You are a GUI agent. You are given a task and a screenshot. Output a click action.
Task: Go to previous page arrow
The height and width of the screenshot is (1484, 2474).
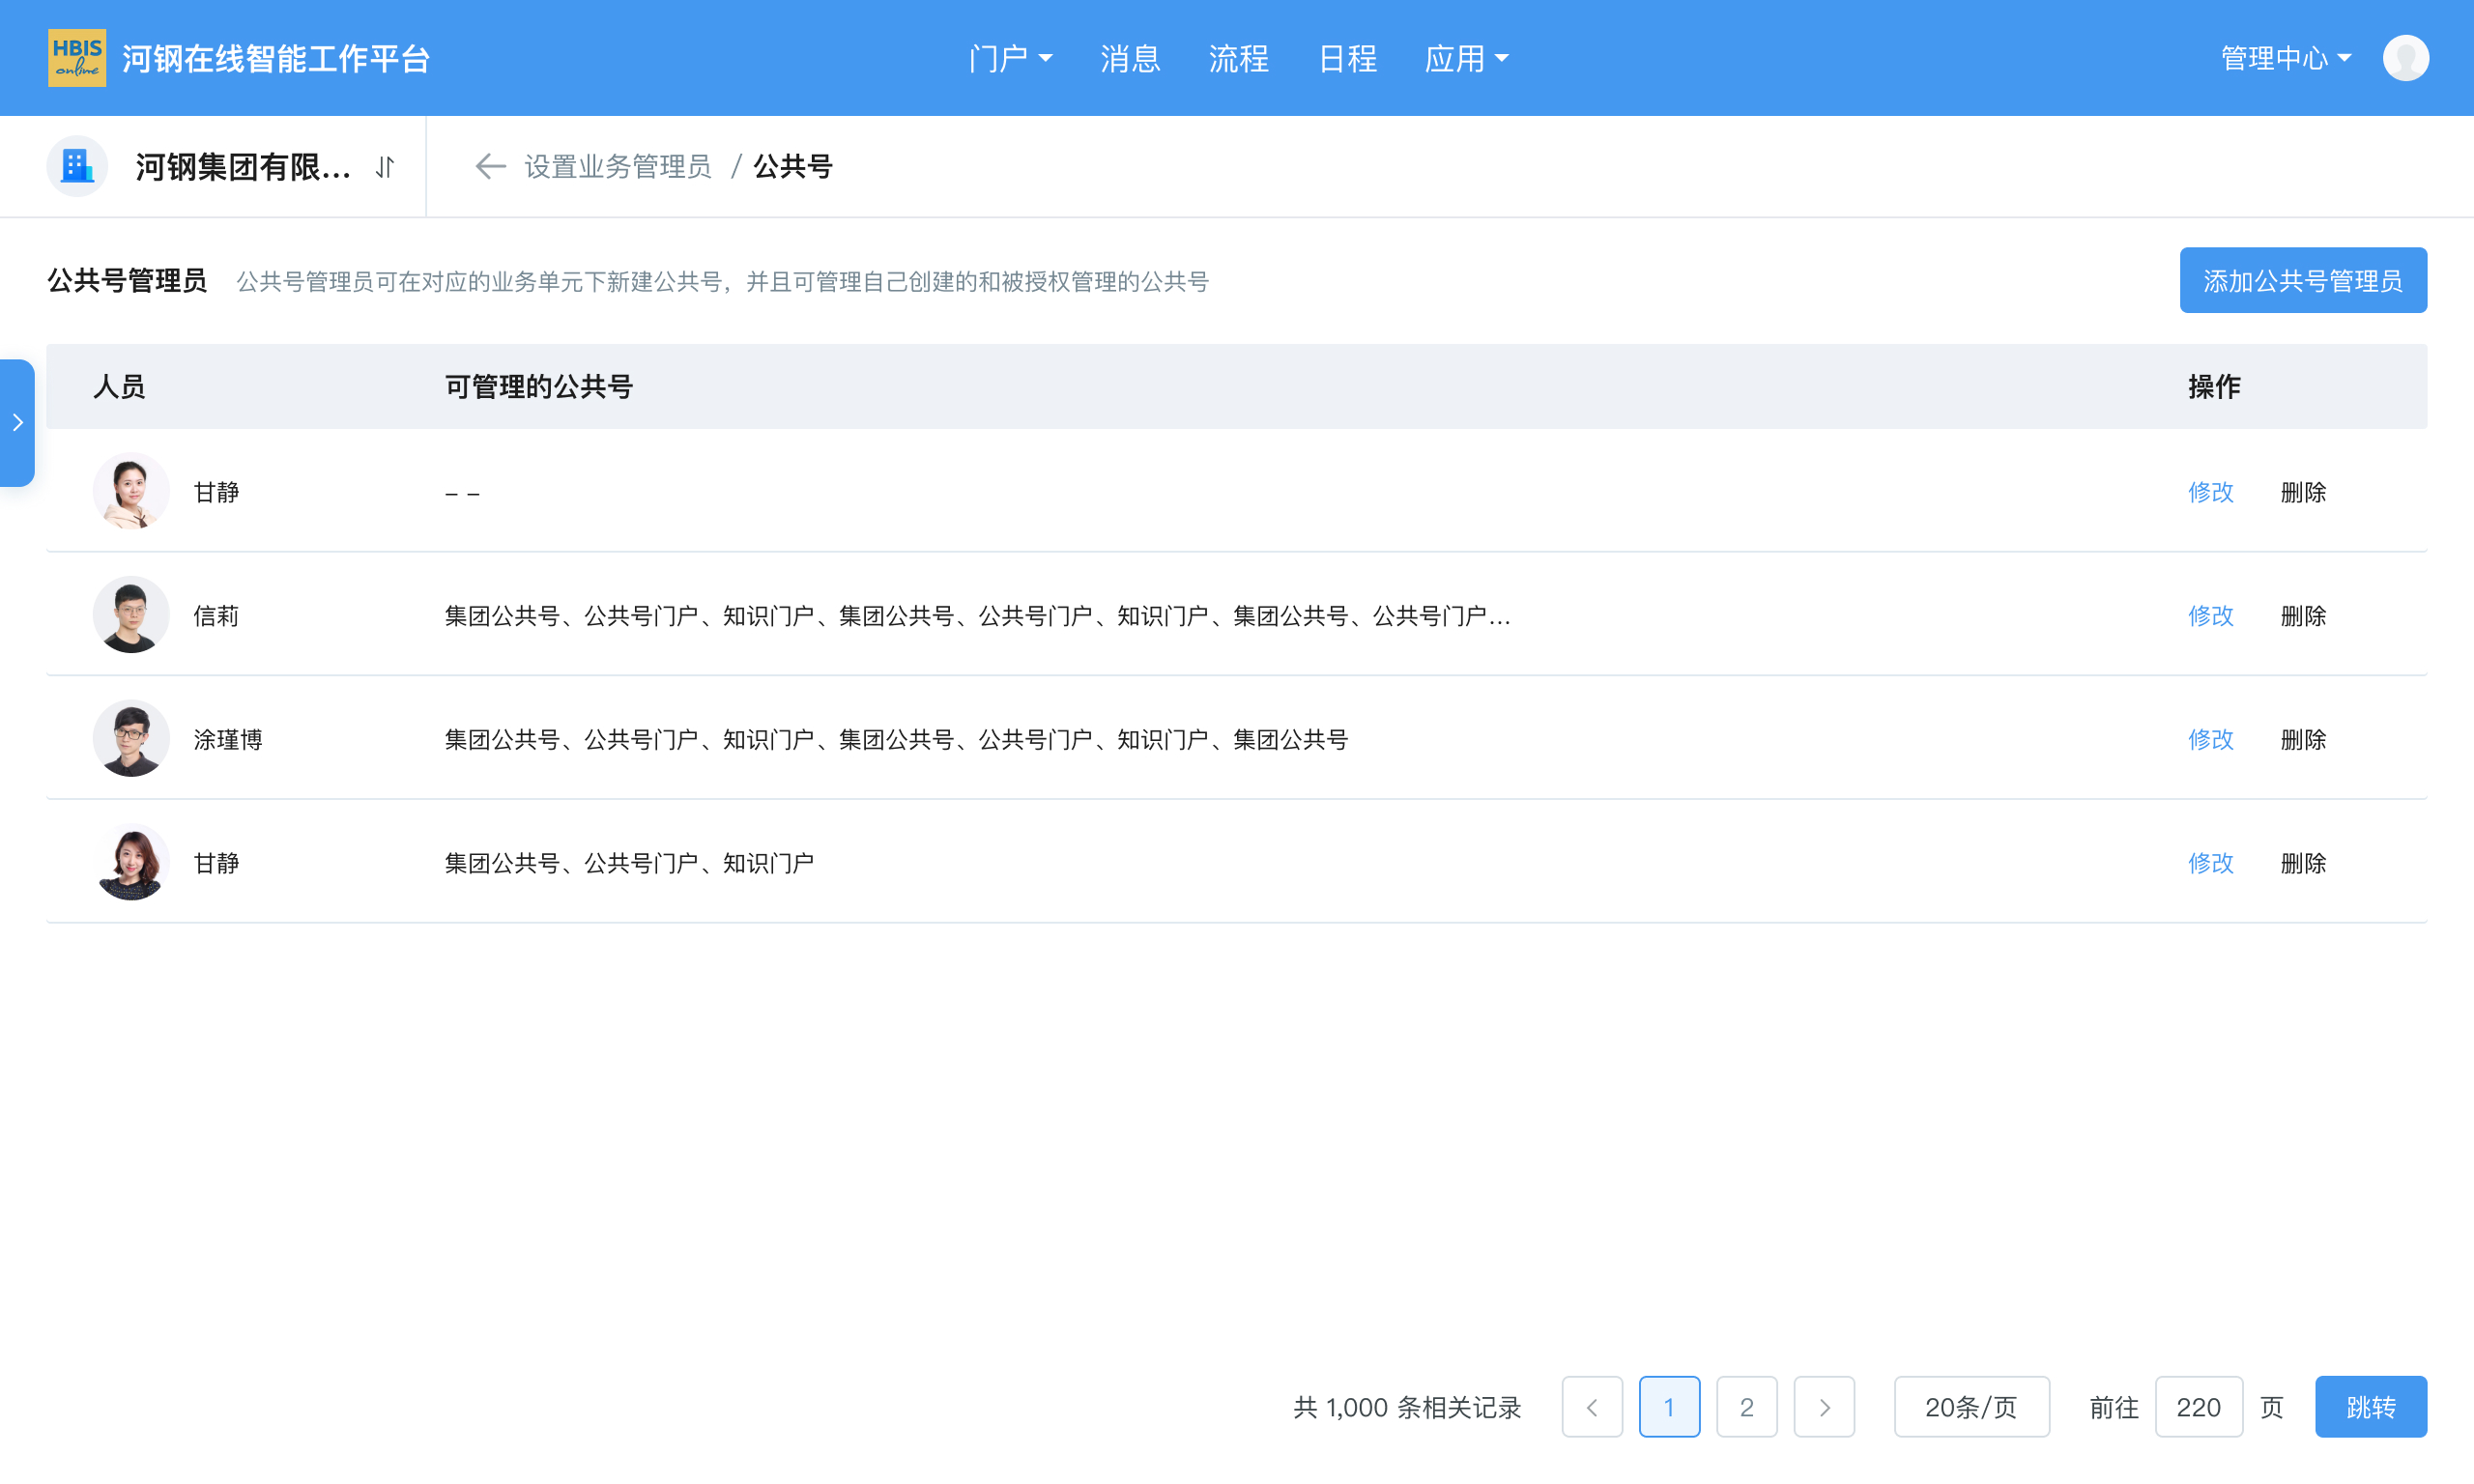[x=1592, y=1407]
